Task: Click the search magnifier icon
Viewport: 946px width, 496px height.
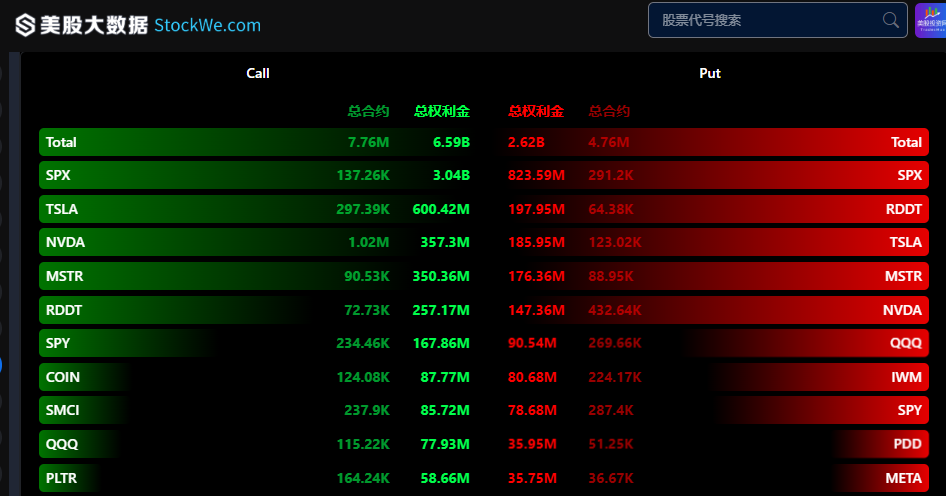Action: pyautogui.click(x=890, y=20)
